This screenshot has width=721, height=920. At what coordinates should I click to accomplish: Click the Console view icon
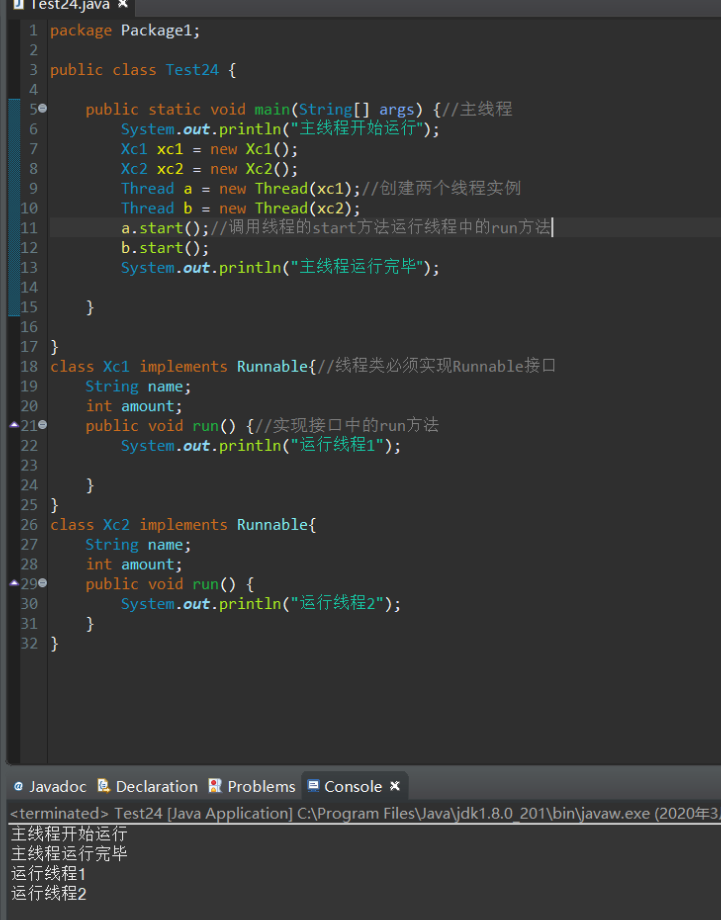[x=313, y=786]
